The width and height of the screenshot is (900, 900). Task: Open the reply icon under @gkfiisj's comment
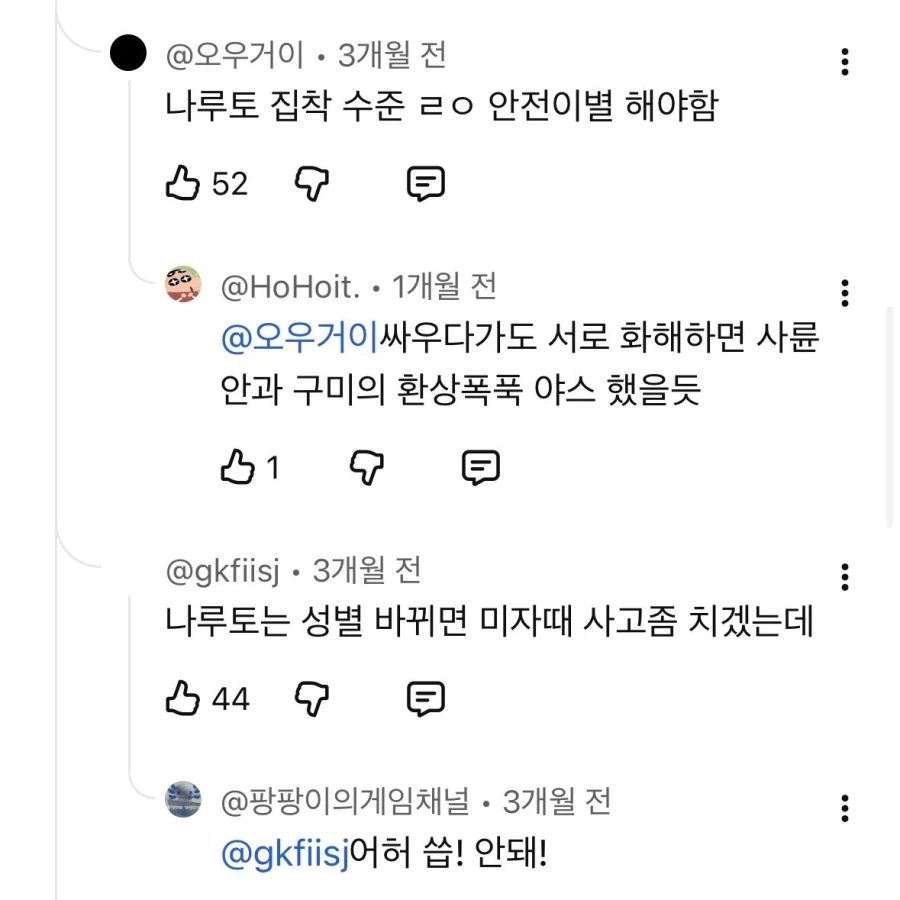click(x=428, y=698)
